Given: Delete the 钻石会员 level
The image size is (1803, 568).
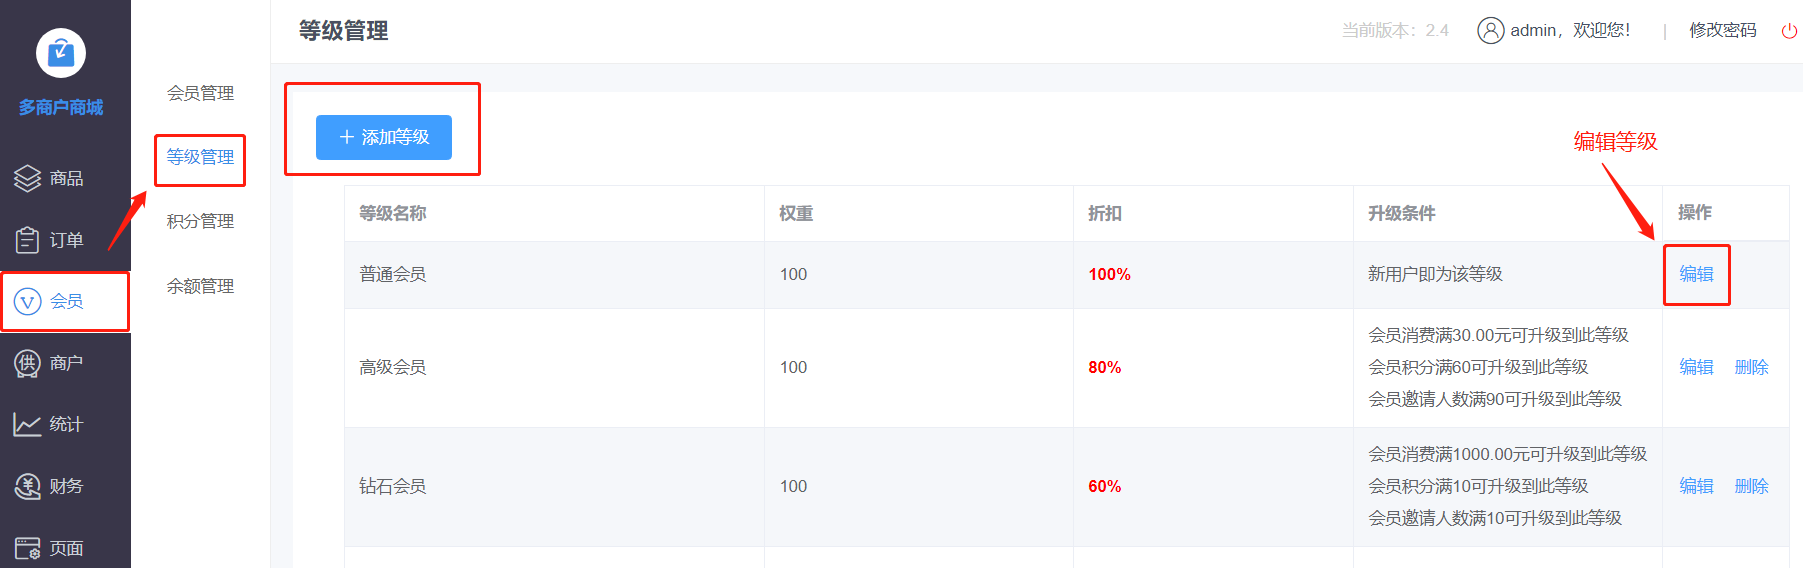Looking at the screenshot, I should click(x=1751, y=486).
